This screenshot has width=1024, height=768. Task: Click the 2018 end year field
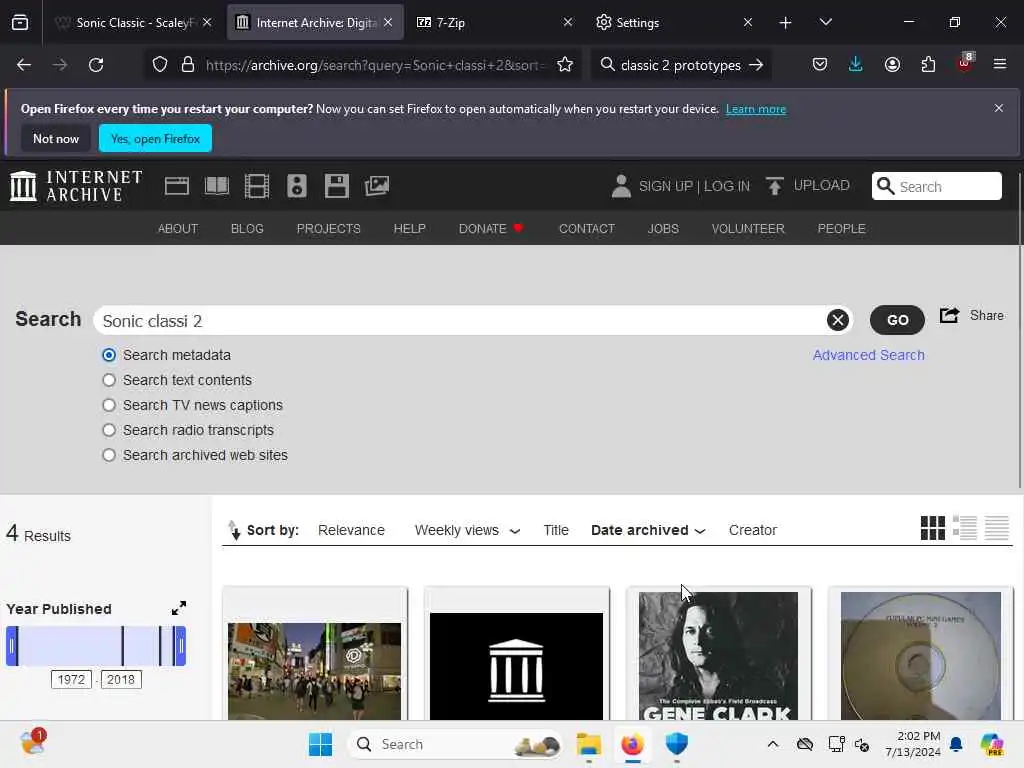[x=121, y=679]
